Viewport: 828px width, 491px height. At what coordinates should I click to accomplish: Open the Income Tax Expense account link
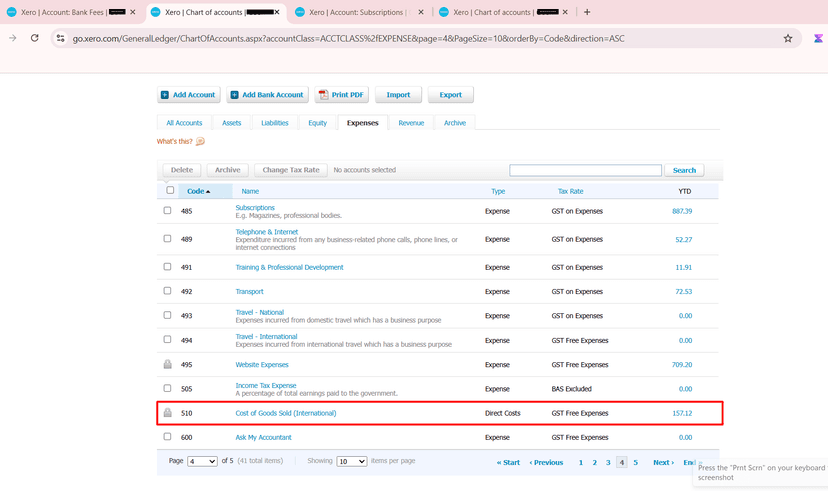(266, 385)
